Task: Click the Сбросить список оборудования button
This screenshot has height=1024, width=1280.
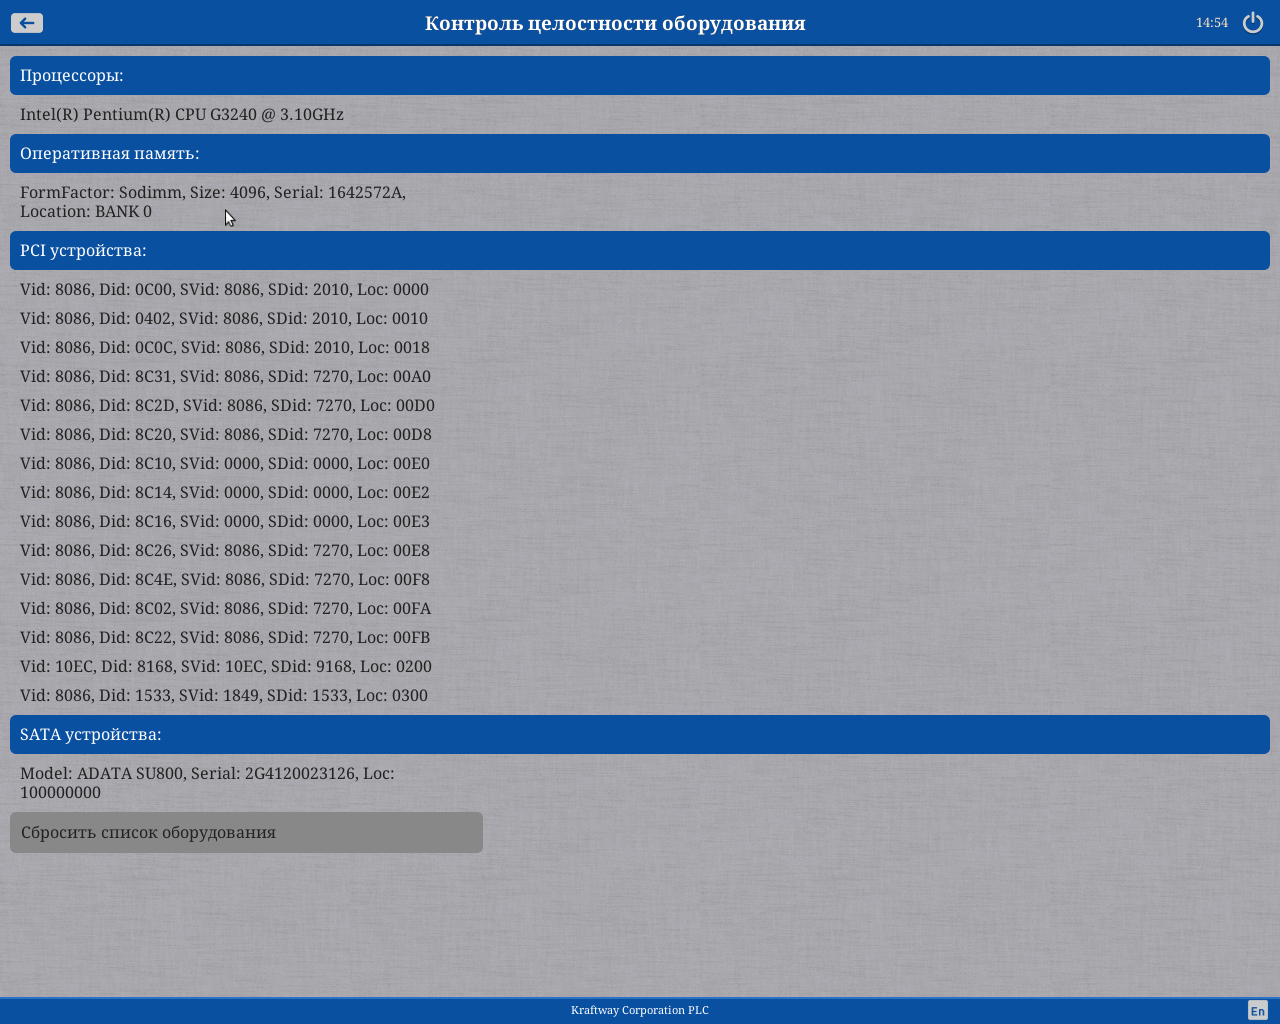Action: click(x=246, y=832)
